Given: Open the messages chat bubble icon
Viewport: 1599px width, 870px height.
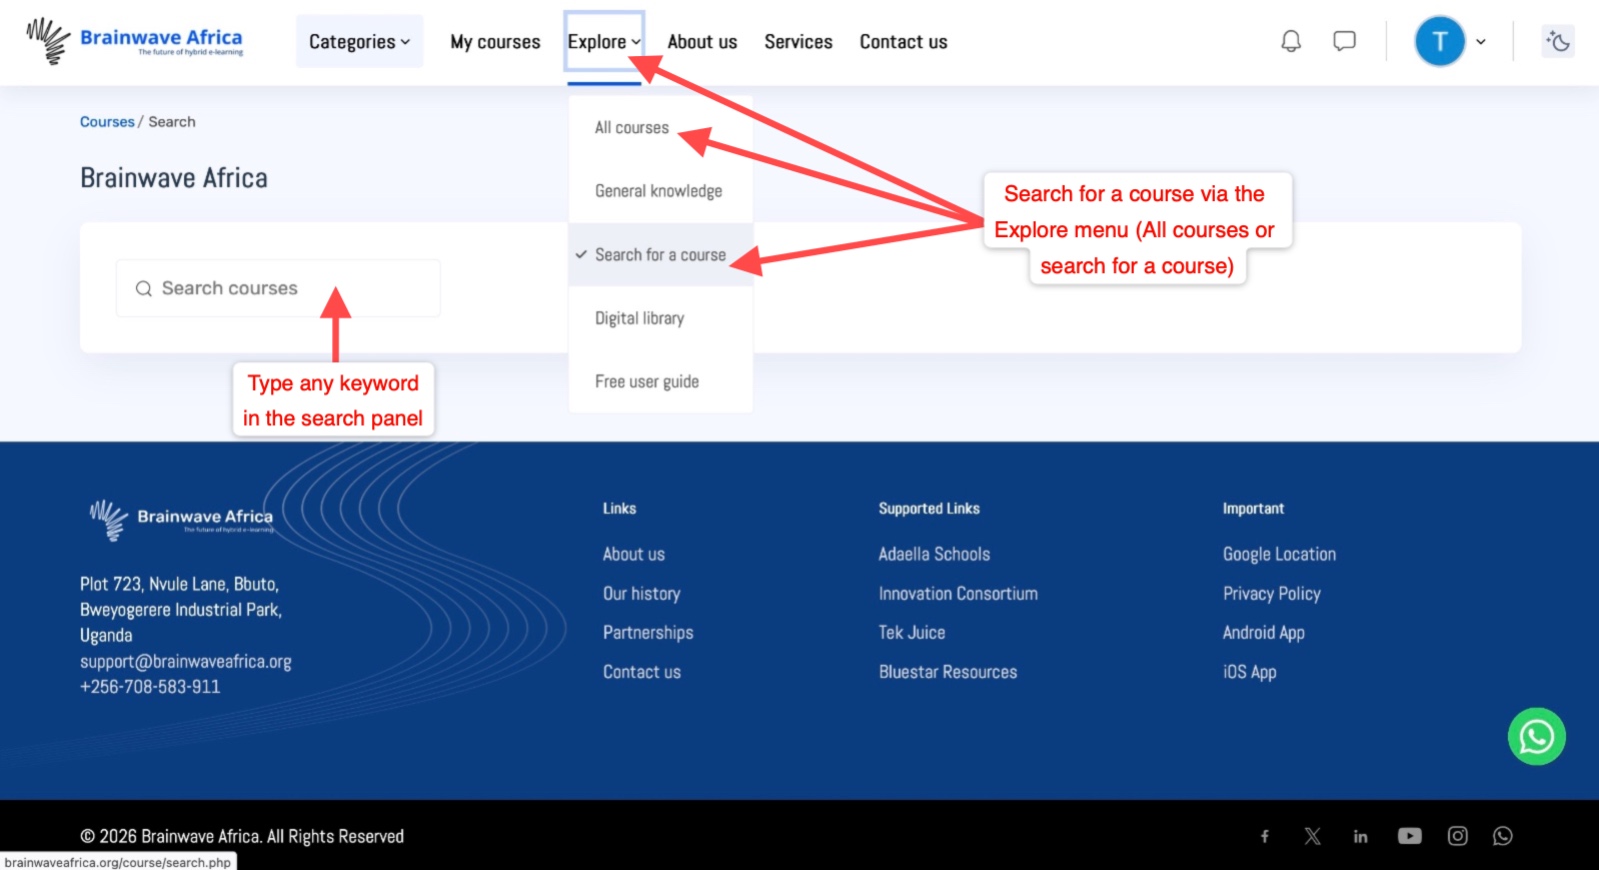Looking at the screenshot, I should (1344, 41).
